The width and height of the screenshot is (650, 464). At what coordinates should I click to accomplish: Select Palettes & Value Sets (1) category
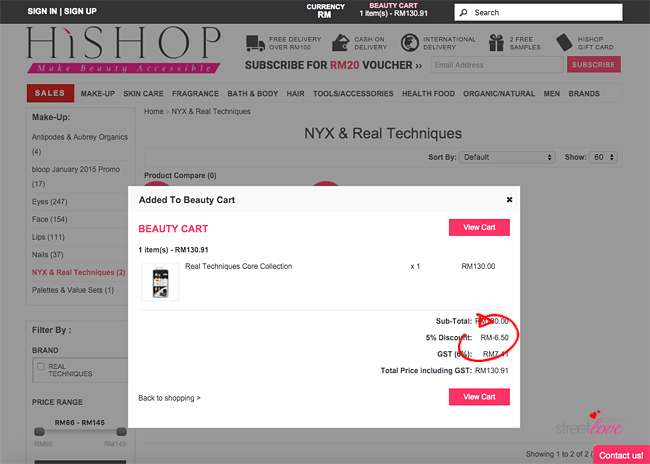point(73,290)
